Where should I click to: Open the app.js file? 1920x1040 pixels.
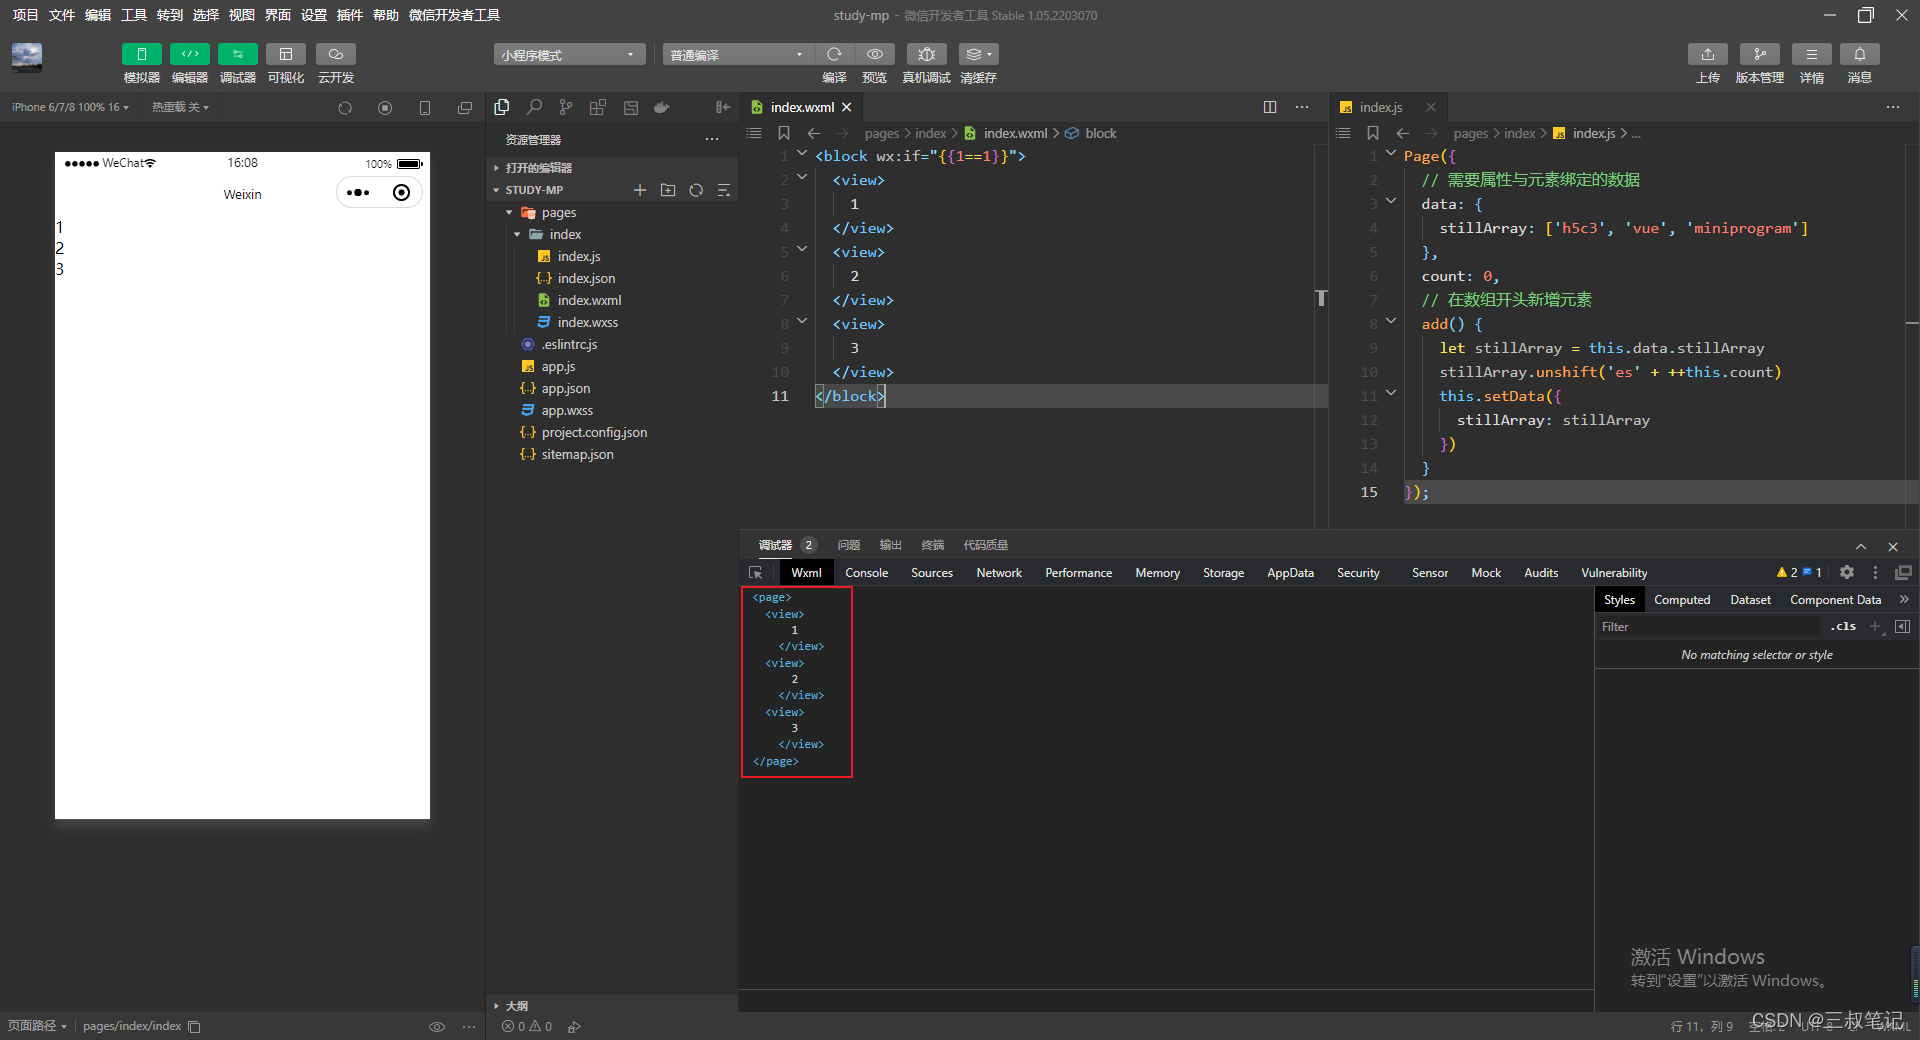[x=558, y=367]
